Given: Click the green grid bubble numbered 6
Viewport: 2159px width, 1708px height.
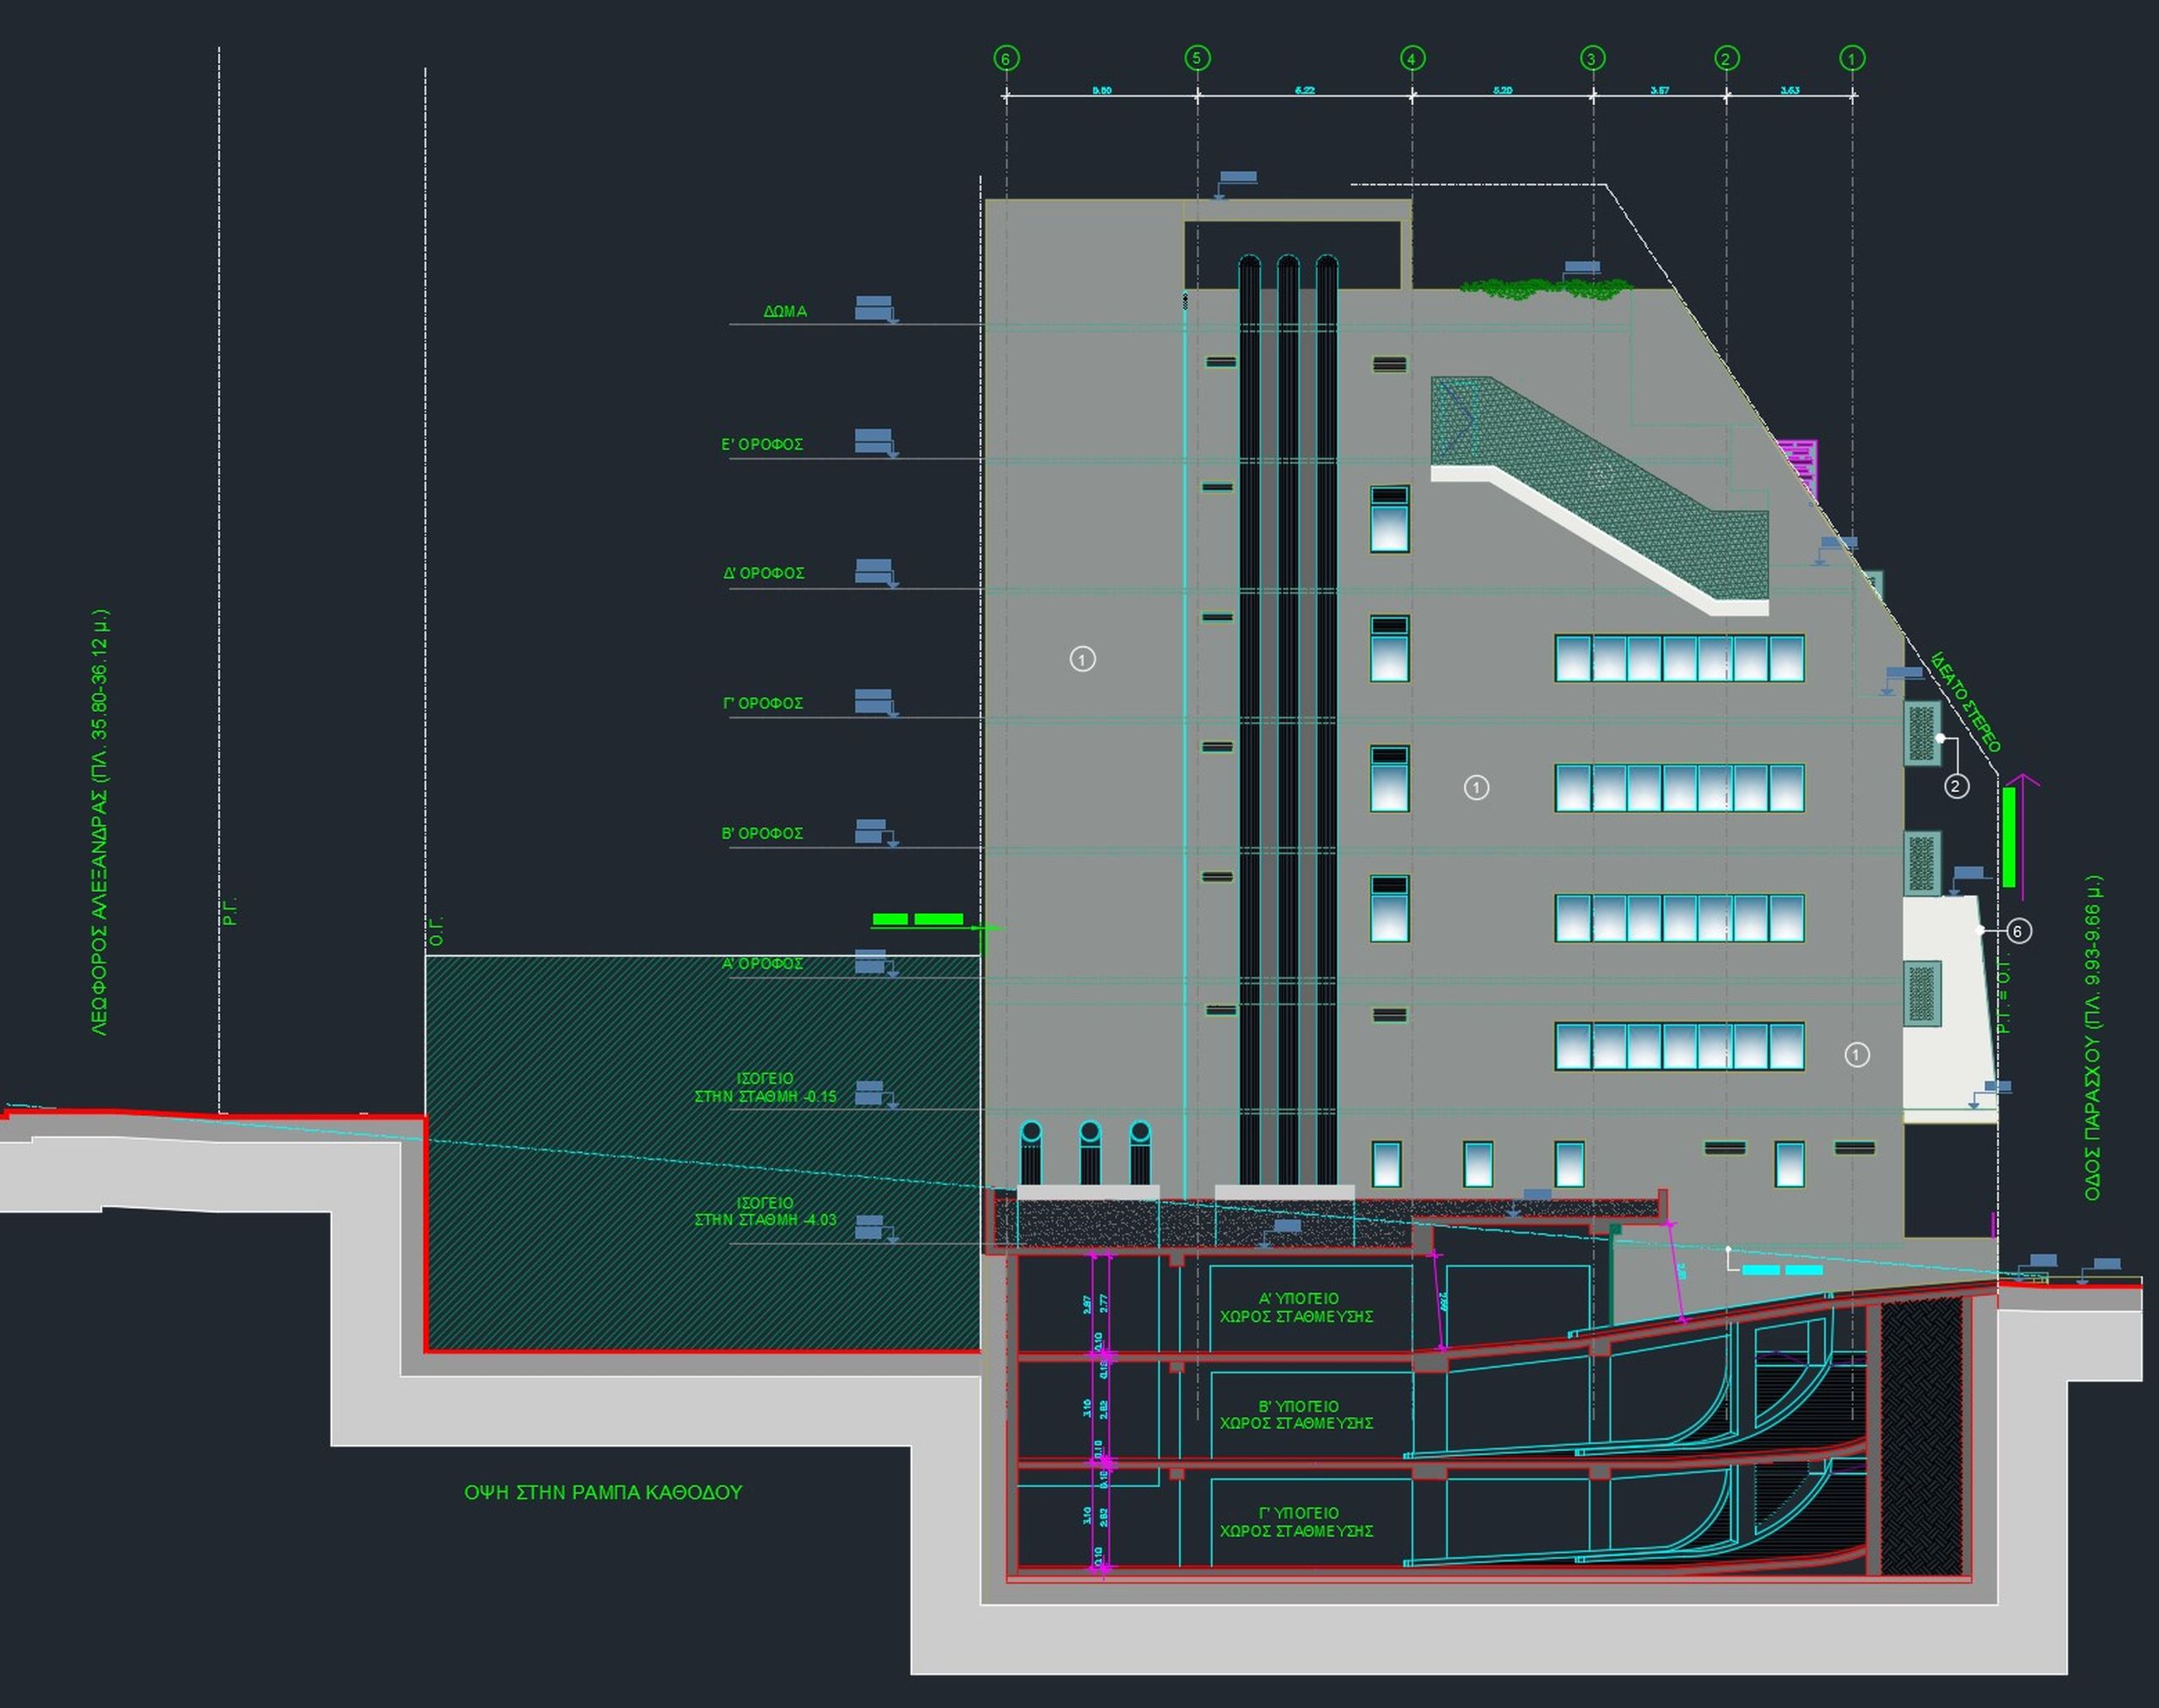Looking at the screenshot, I should 1006,59.
